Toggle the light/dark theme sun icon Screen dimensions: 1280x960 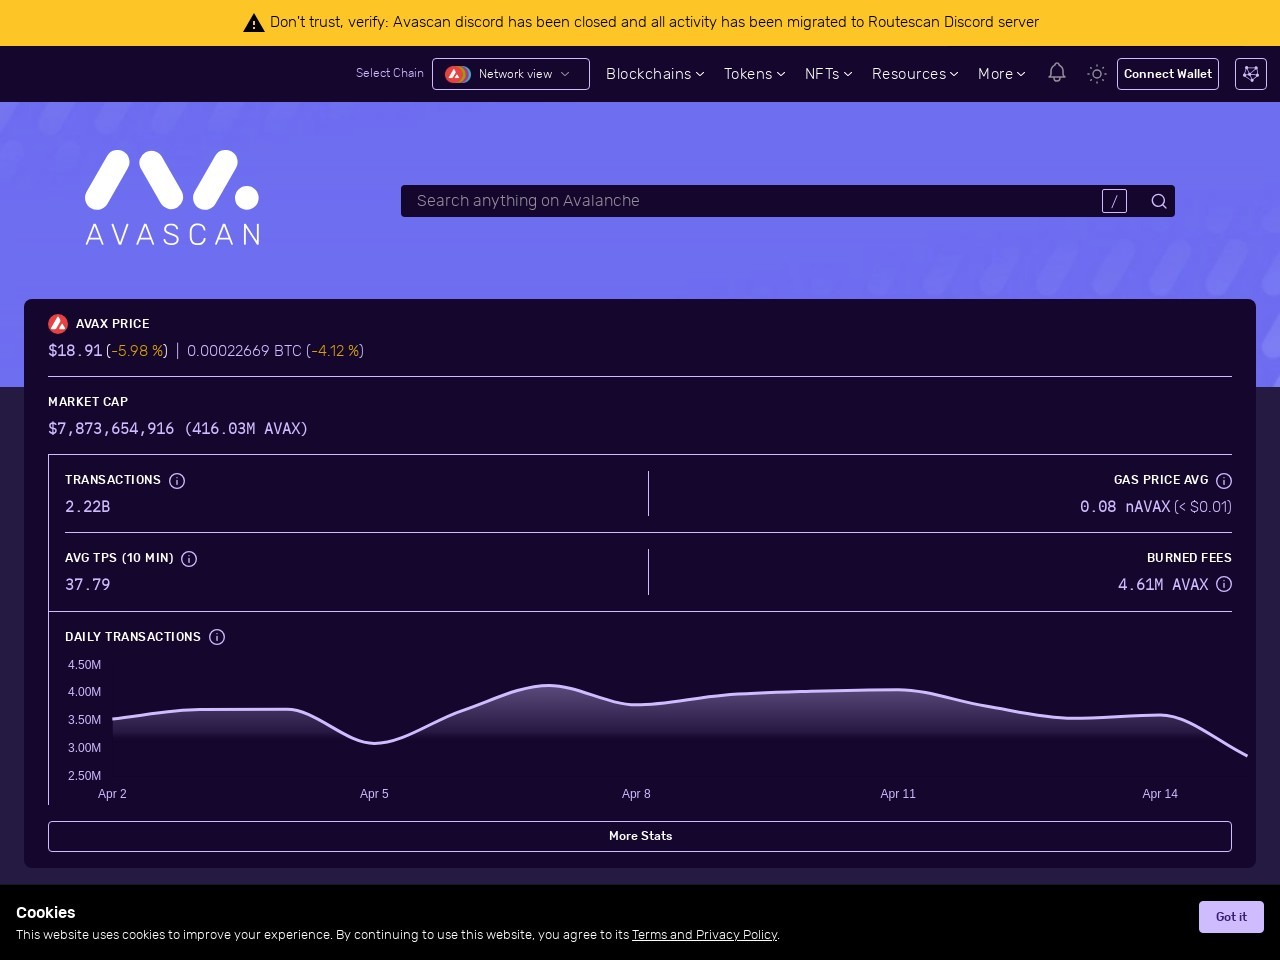[x=1097, y=74]
